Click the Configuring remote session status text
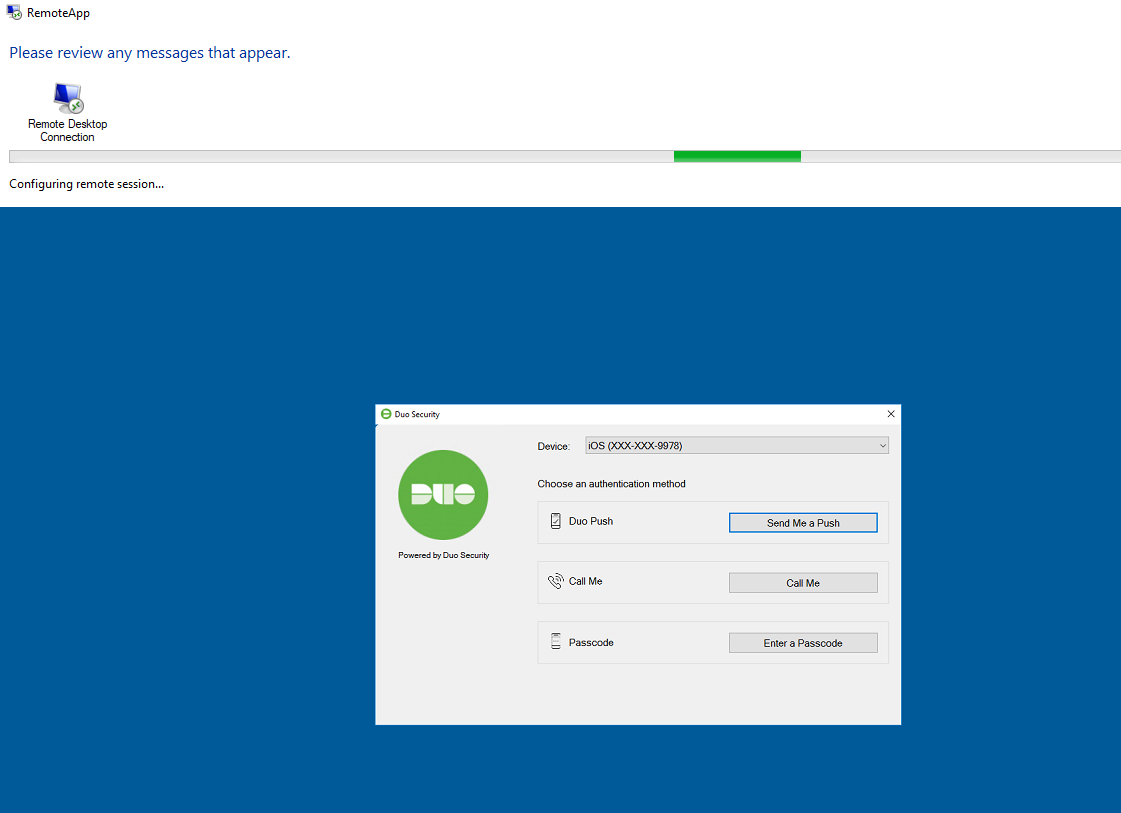This screenshot has height=813, width=1121. coord(86,183)
